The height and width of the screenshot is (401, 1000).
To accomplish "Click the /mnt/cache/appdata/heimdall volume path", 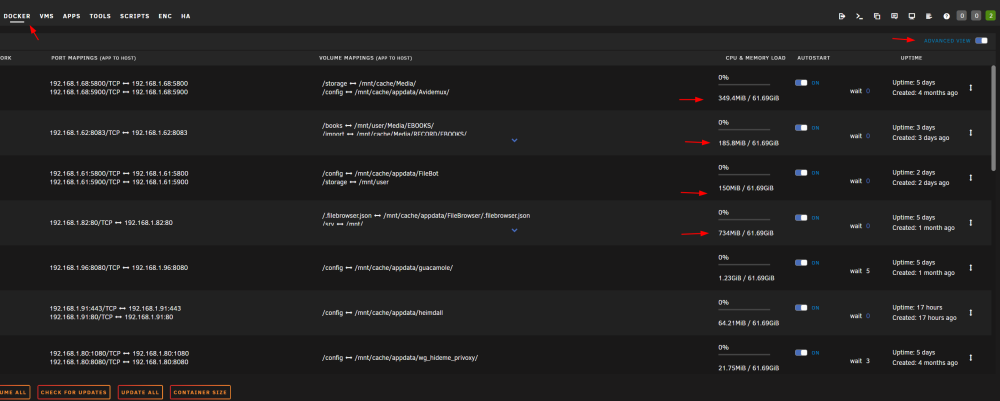I will 398,312.
